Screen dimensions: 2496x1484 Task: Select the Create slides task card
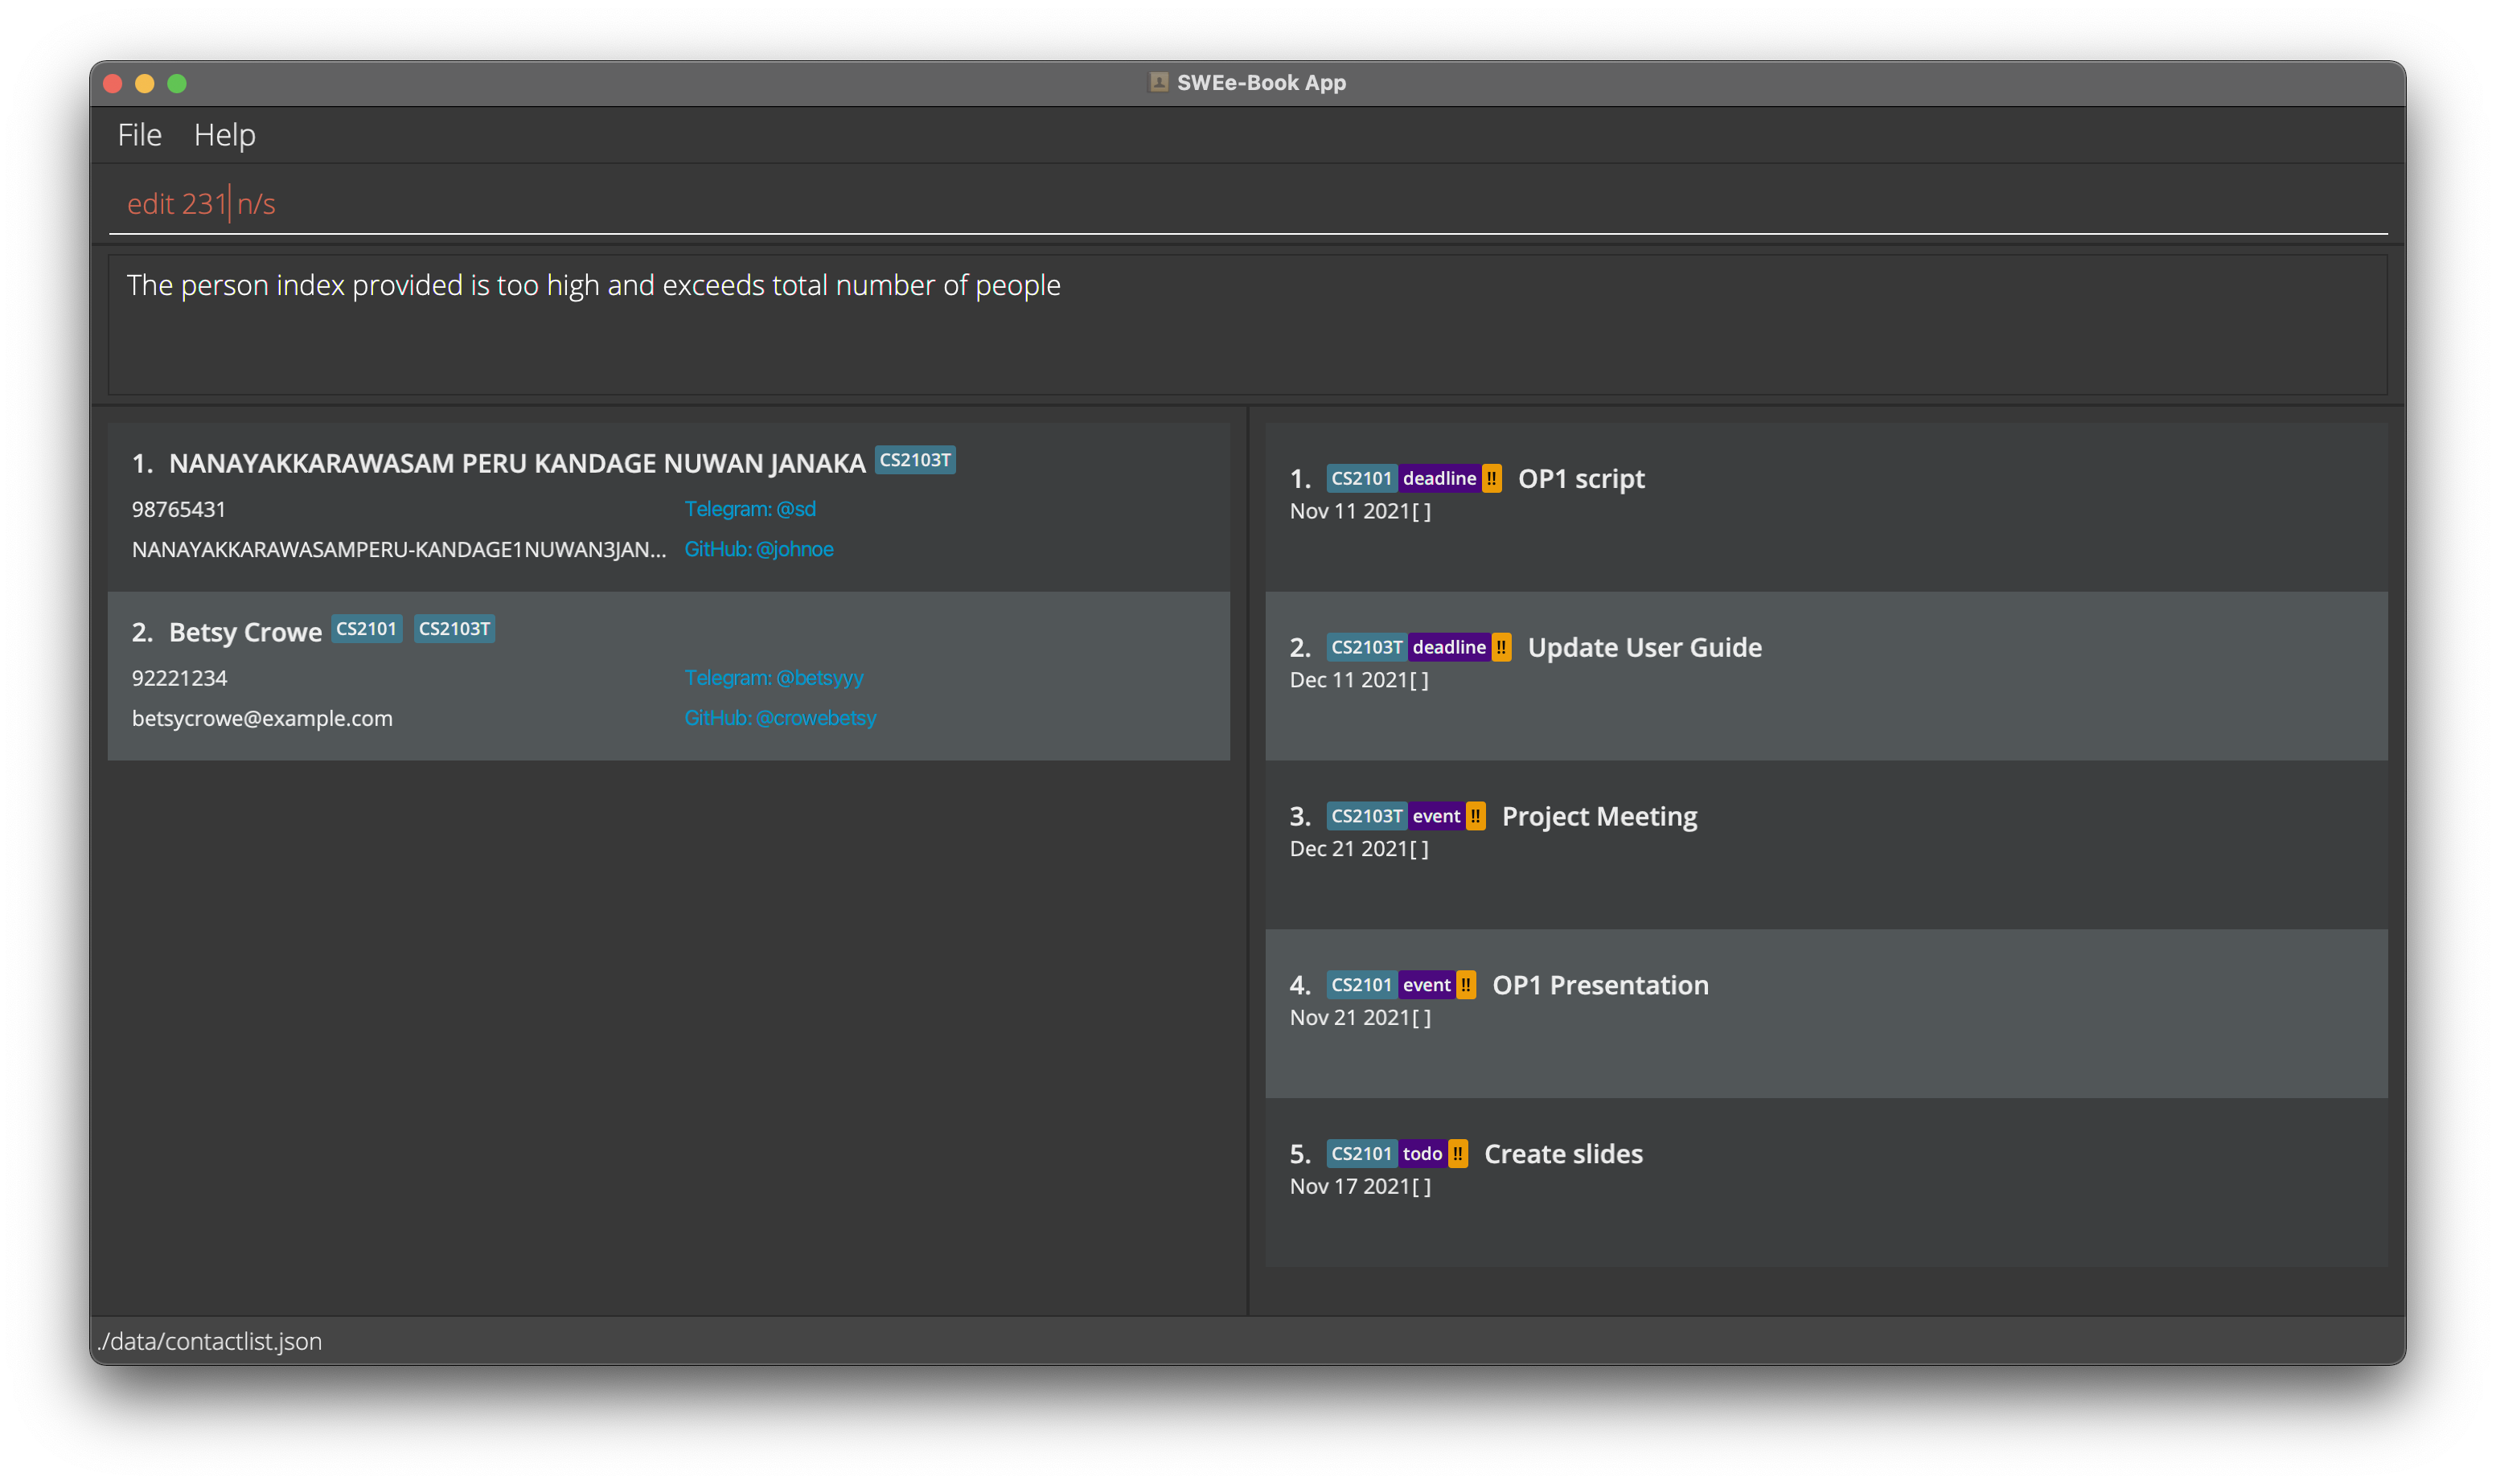pos(1900,1200)
